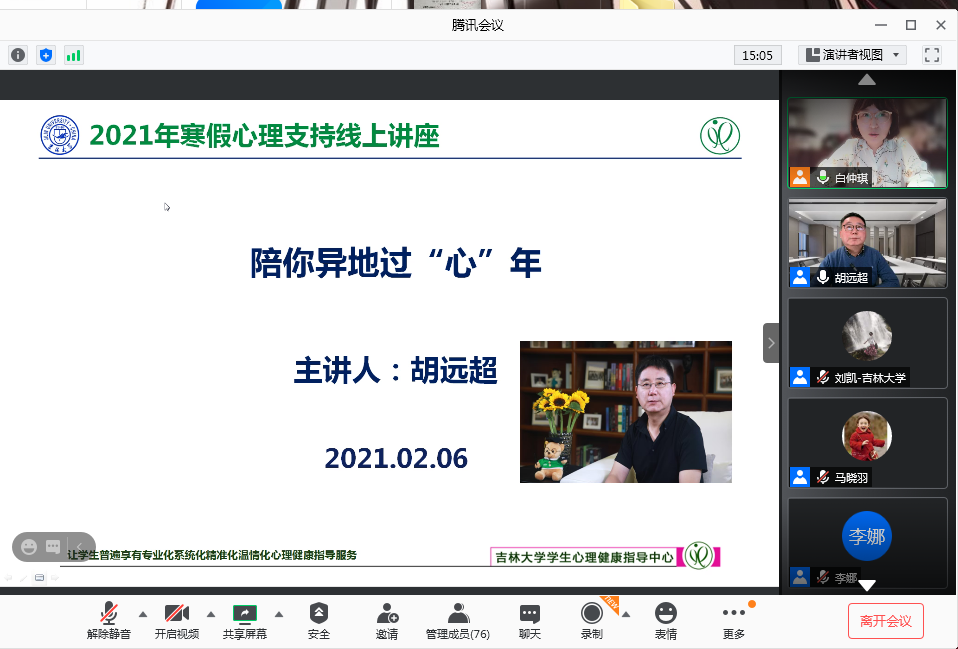Expand audio options arrow beside 解除静音
958x649 pixels.
tap(142, 614)
